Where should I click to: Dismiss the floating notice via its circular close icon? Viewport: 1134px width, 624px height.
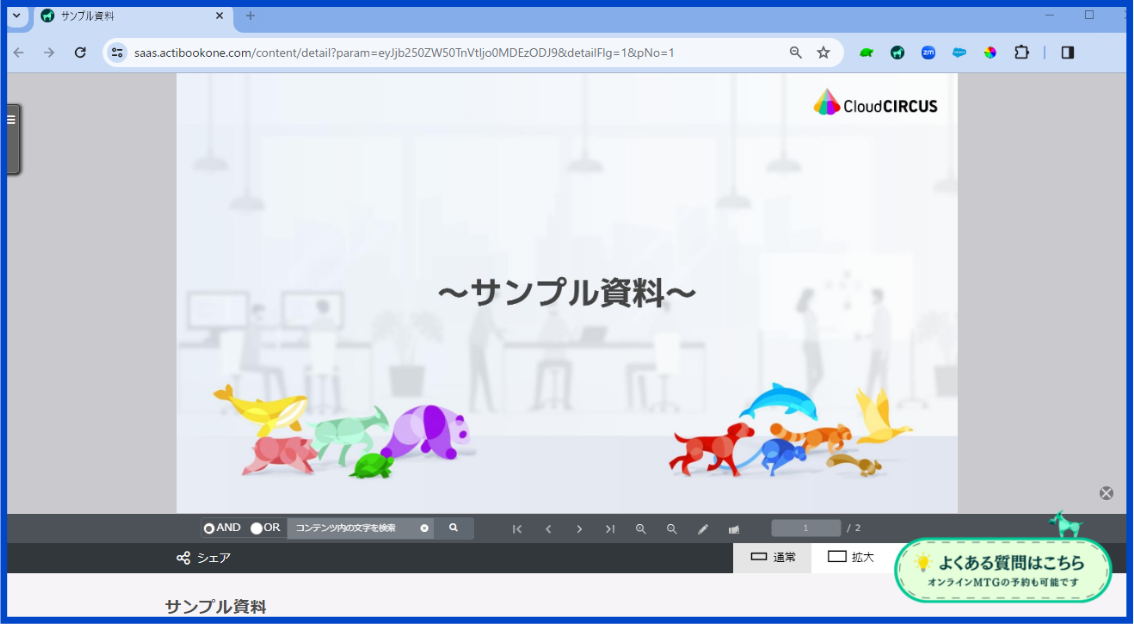point(1105,493)
